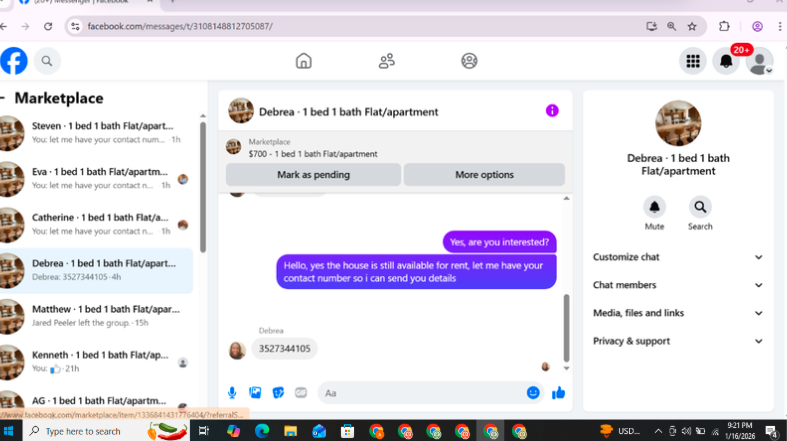Select Debrea's conversation in the list

96,270
